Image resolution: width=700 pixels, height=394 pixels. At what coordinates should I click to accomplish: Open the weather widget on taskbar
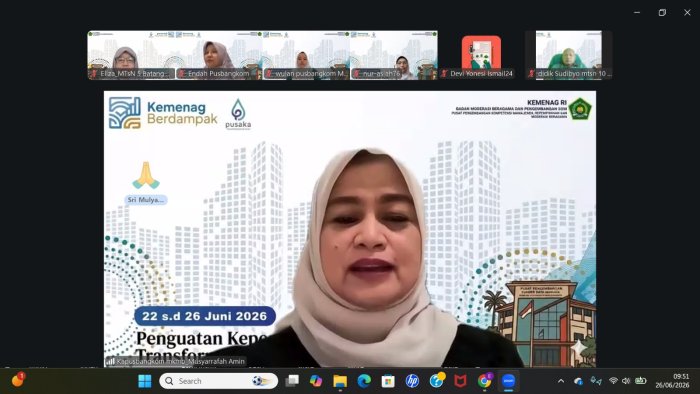tap(18, 381)
